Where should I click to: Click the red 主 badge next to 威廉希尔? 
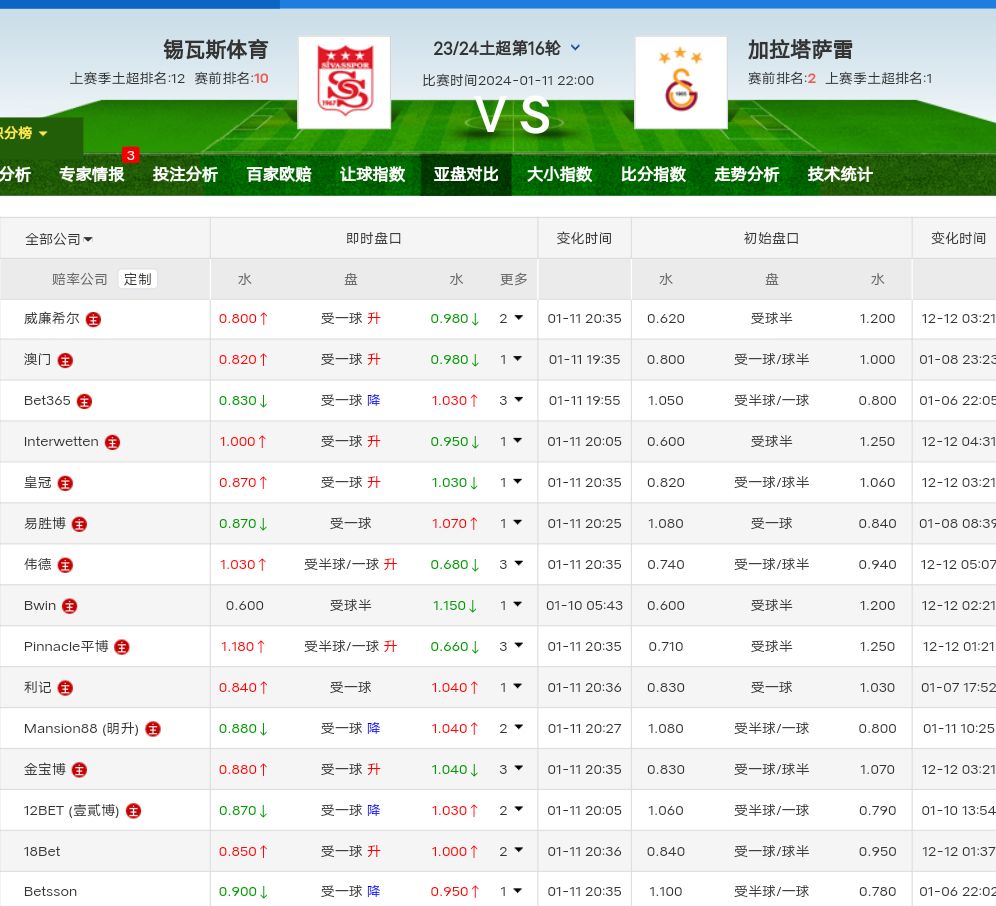click(x=93, y=319)
